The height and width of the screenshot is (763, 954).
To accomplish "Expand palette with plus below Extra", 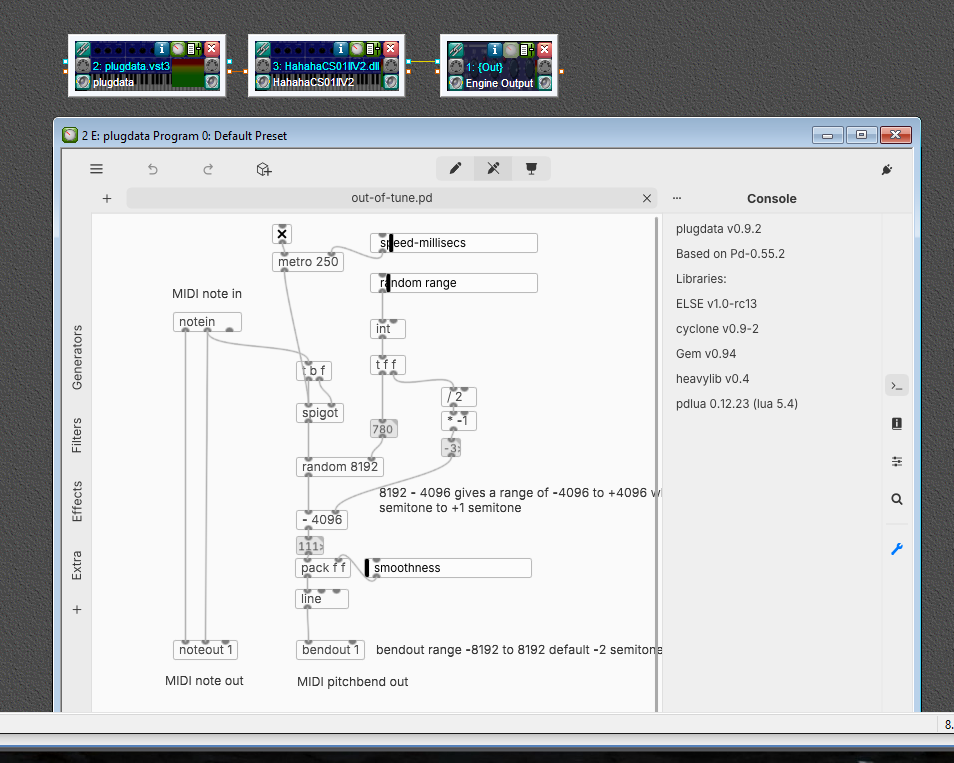I will (77, 609).
